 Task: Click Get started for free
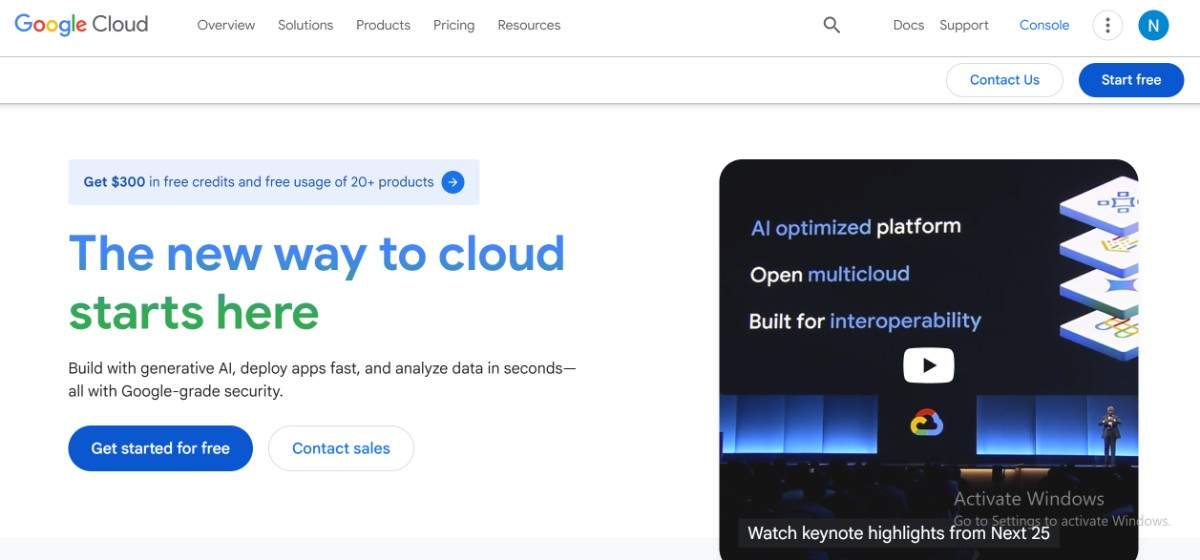(160, 448)
